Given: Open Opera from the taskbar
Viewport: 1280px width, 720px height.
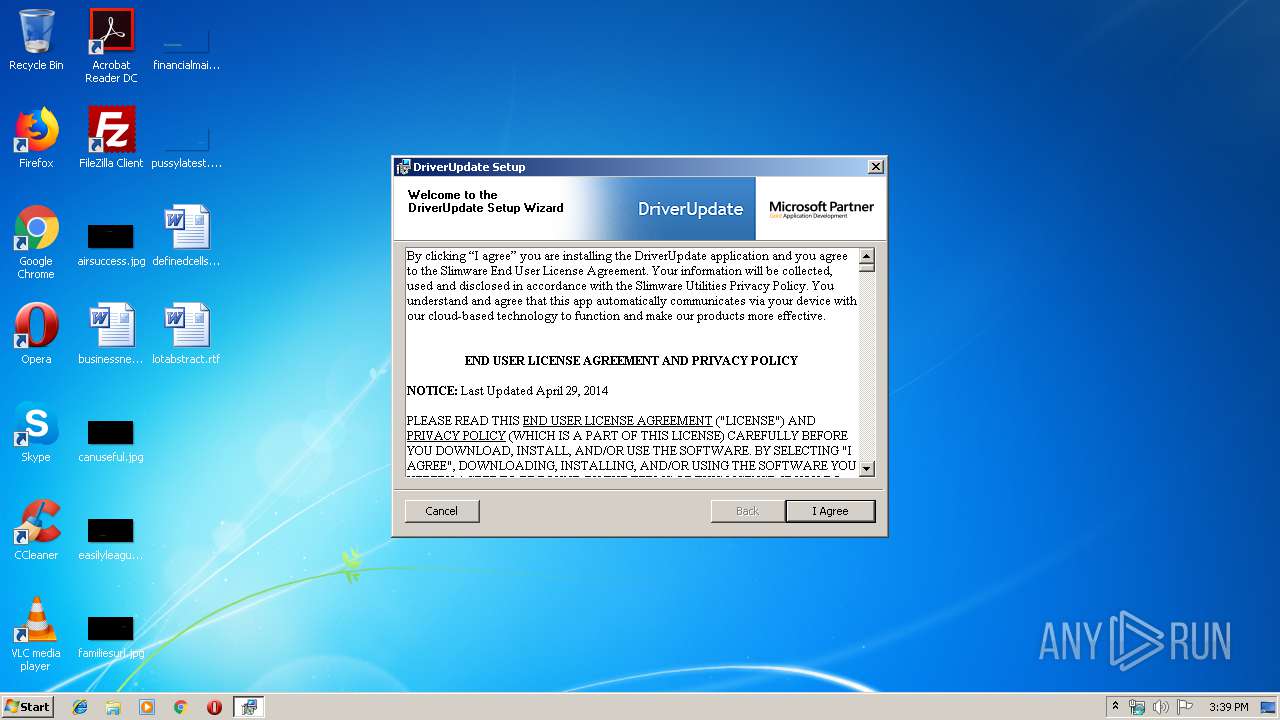Looking at the screenshot, I should coord(214,707).
